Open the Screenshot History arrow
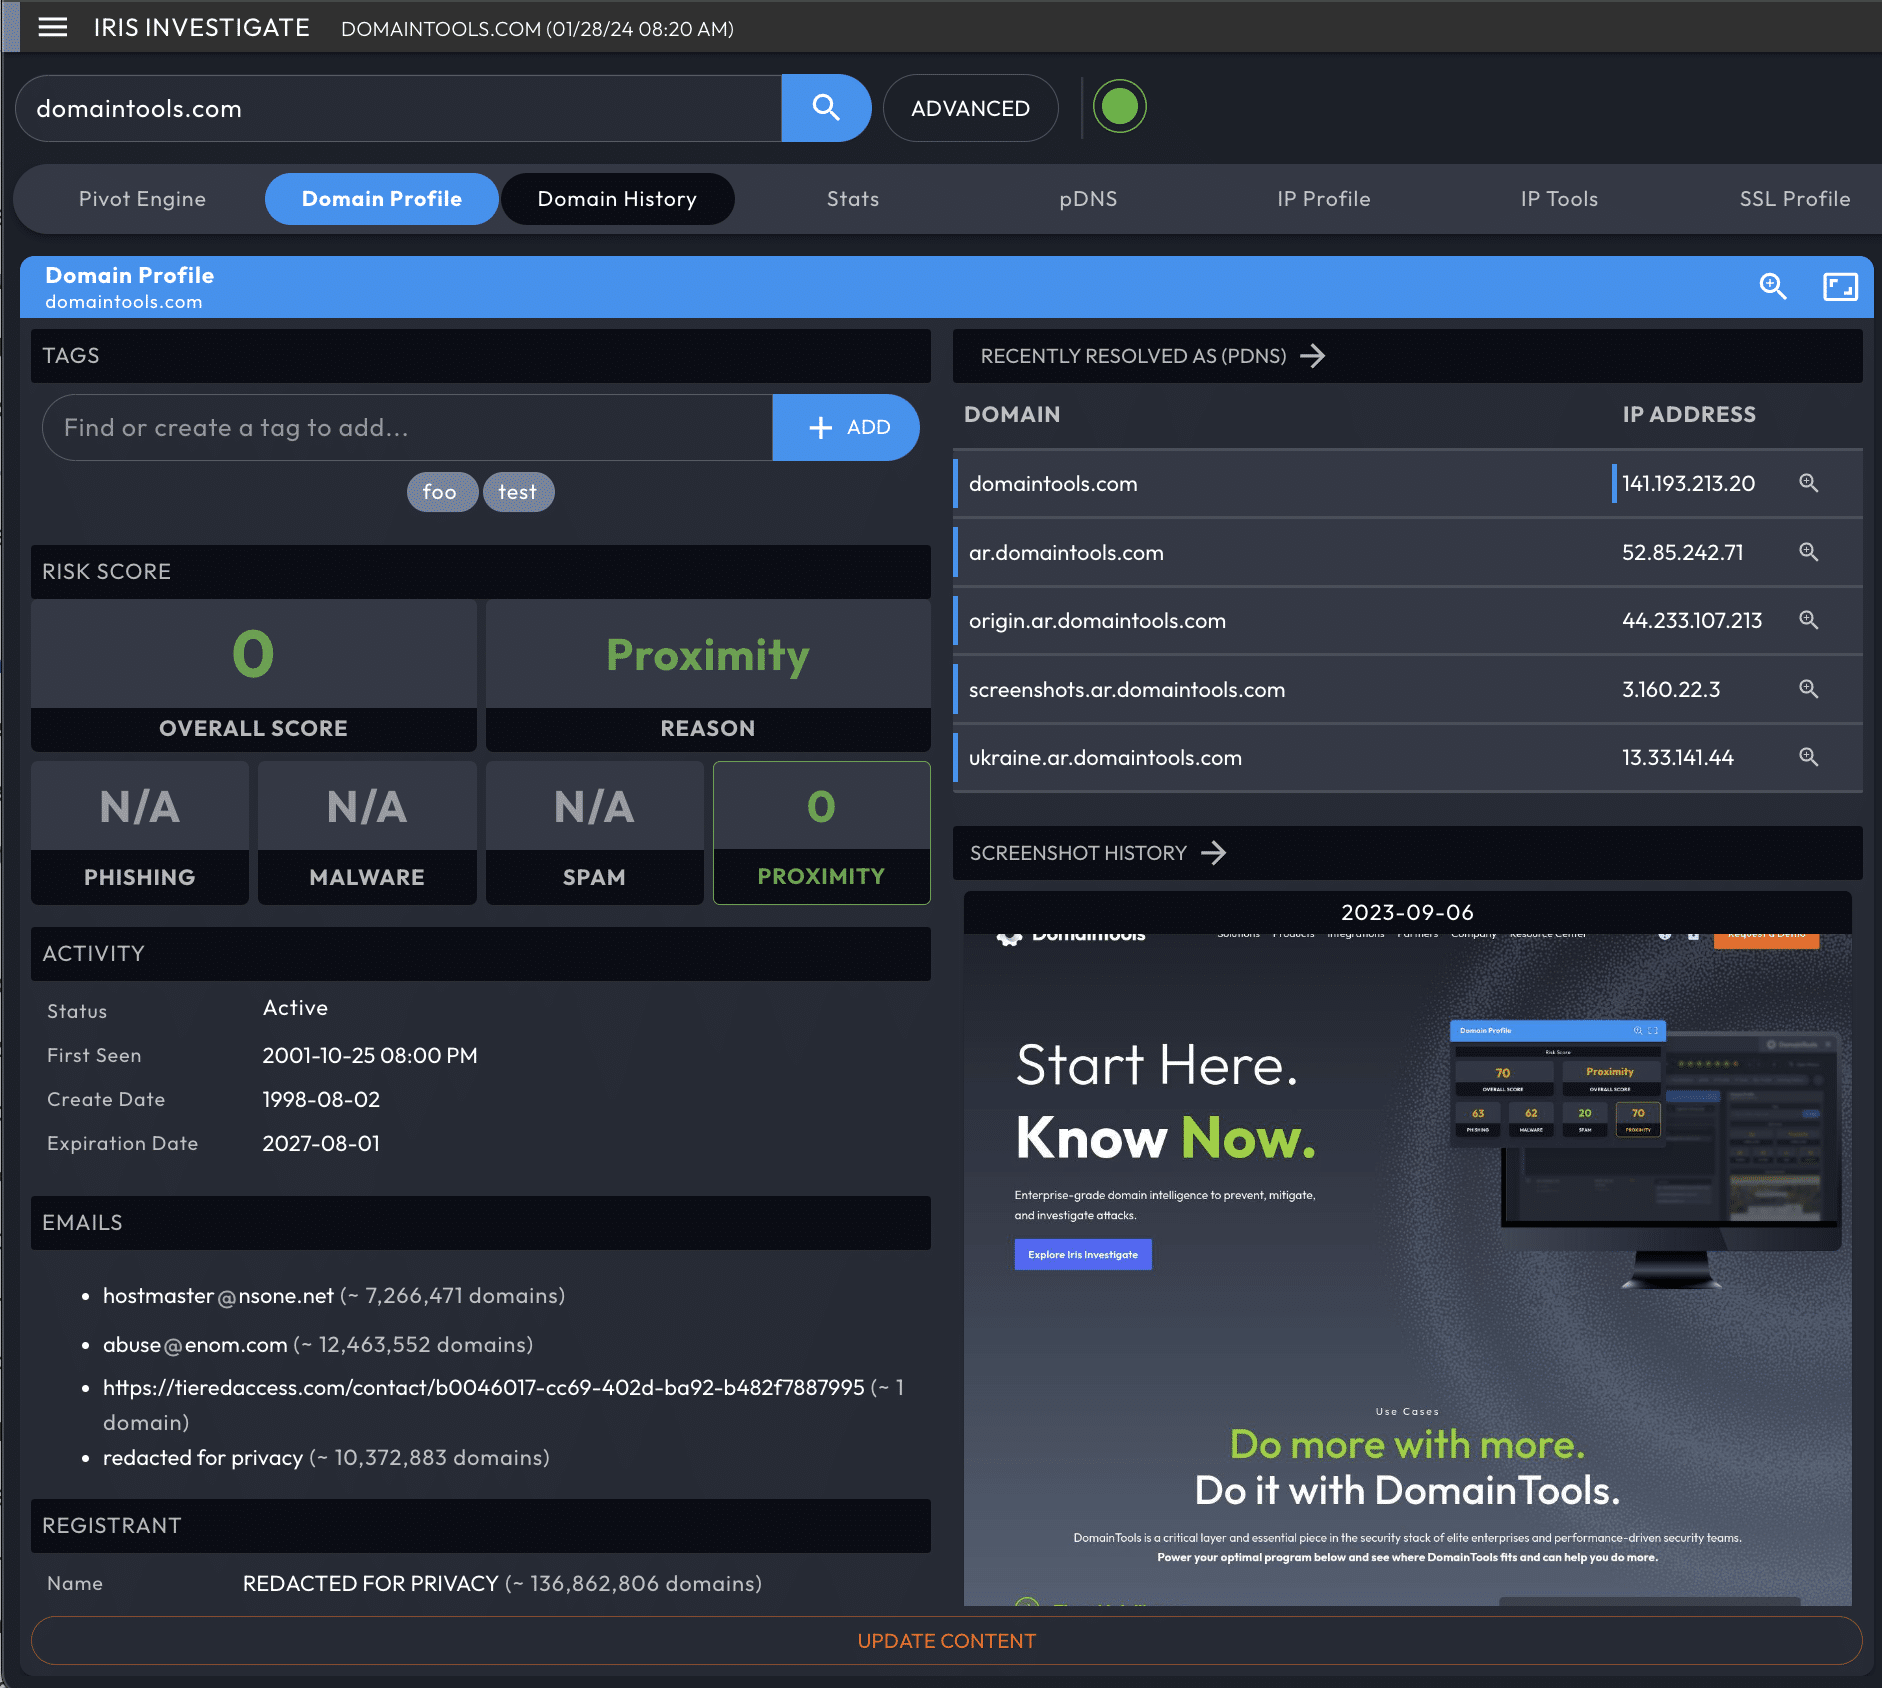The width and height of the screenshot is (1882, 1688). (x=1213, y=853)
